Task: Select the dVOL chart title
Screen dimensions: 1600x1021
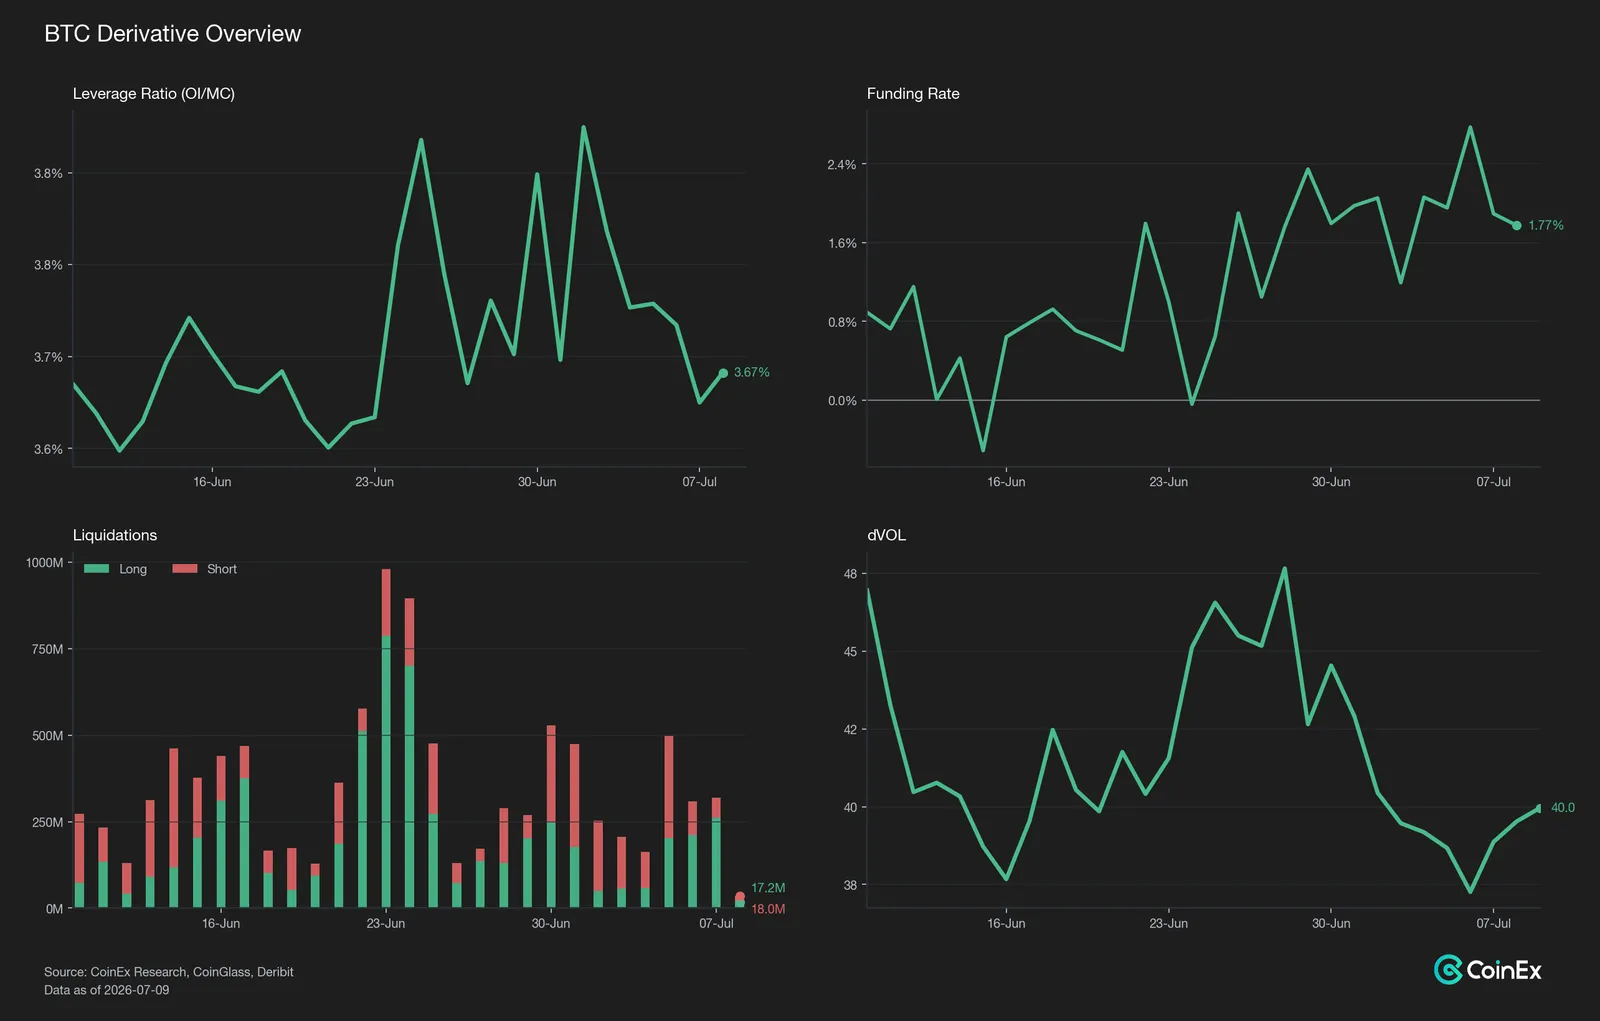Action: coord(886,536)
